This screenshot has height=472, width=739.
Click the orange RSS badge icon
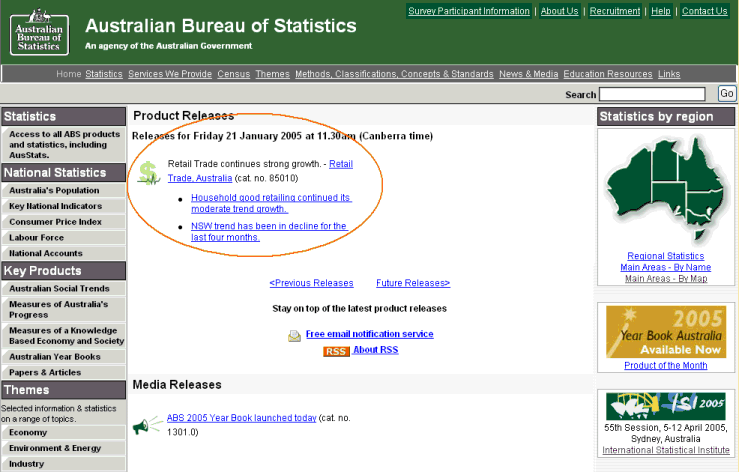[336, 350]
